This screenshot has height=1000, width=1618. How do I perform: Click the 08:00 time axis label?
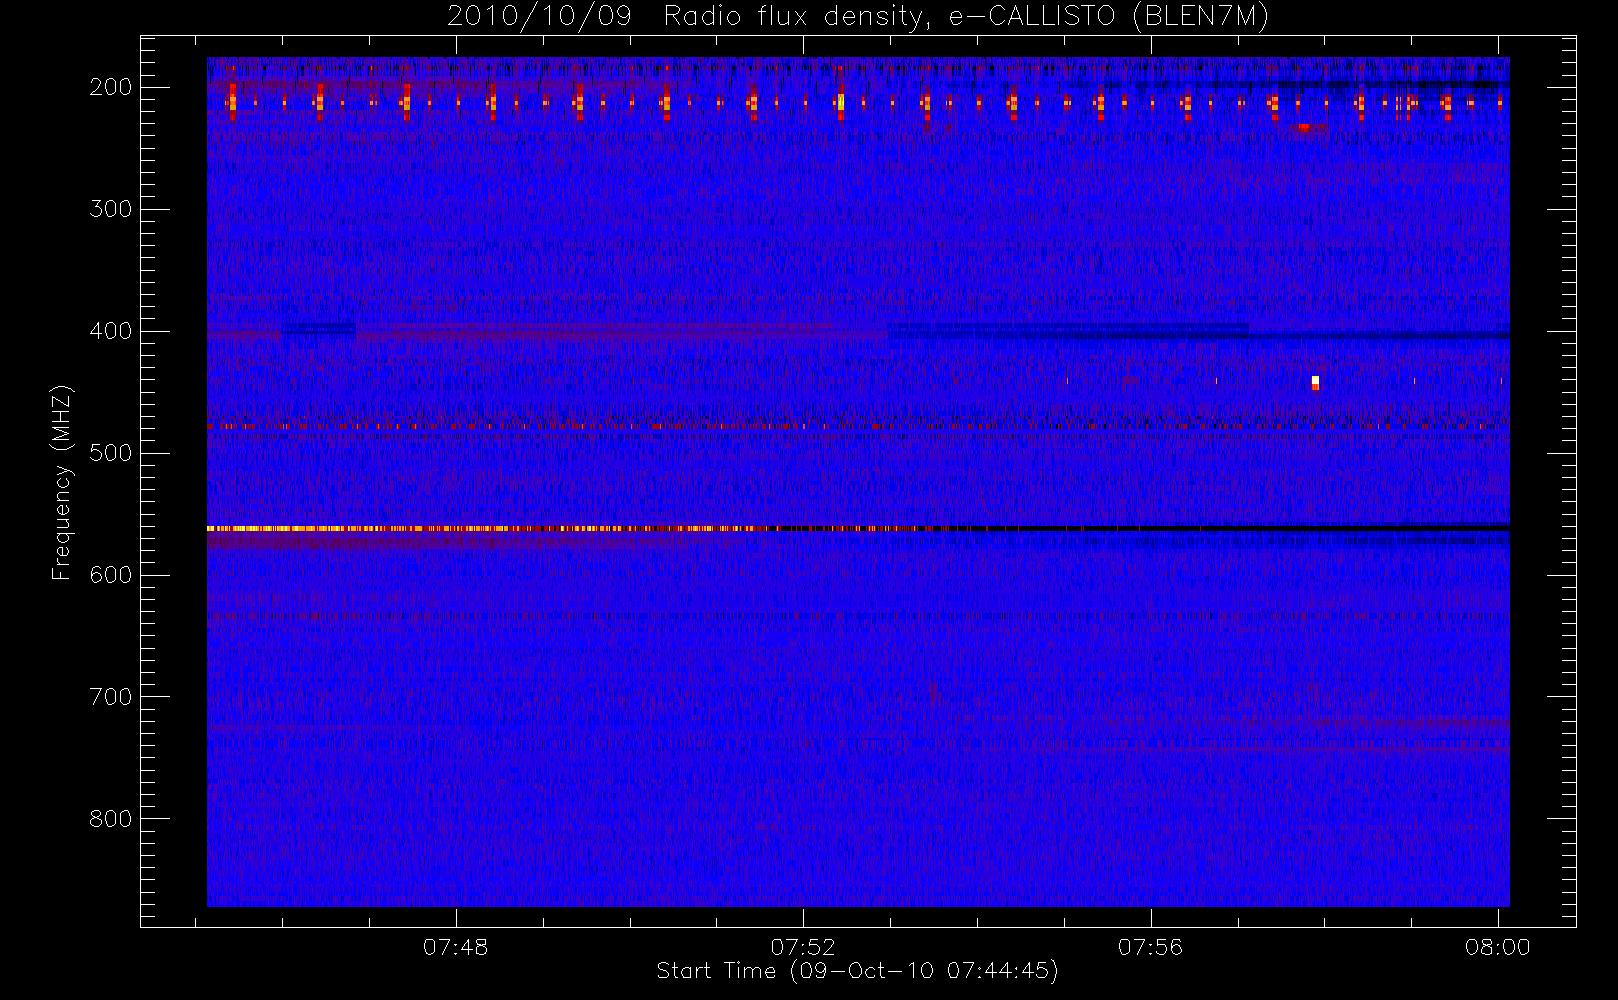[x=1498, y=947]
